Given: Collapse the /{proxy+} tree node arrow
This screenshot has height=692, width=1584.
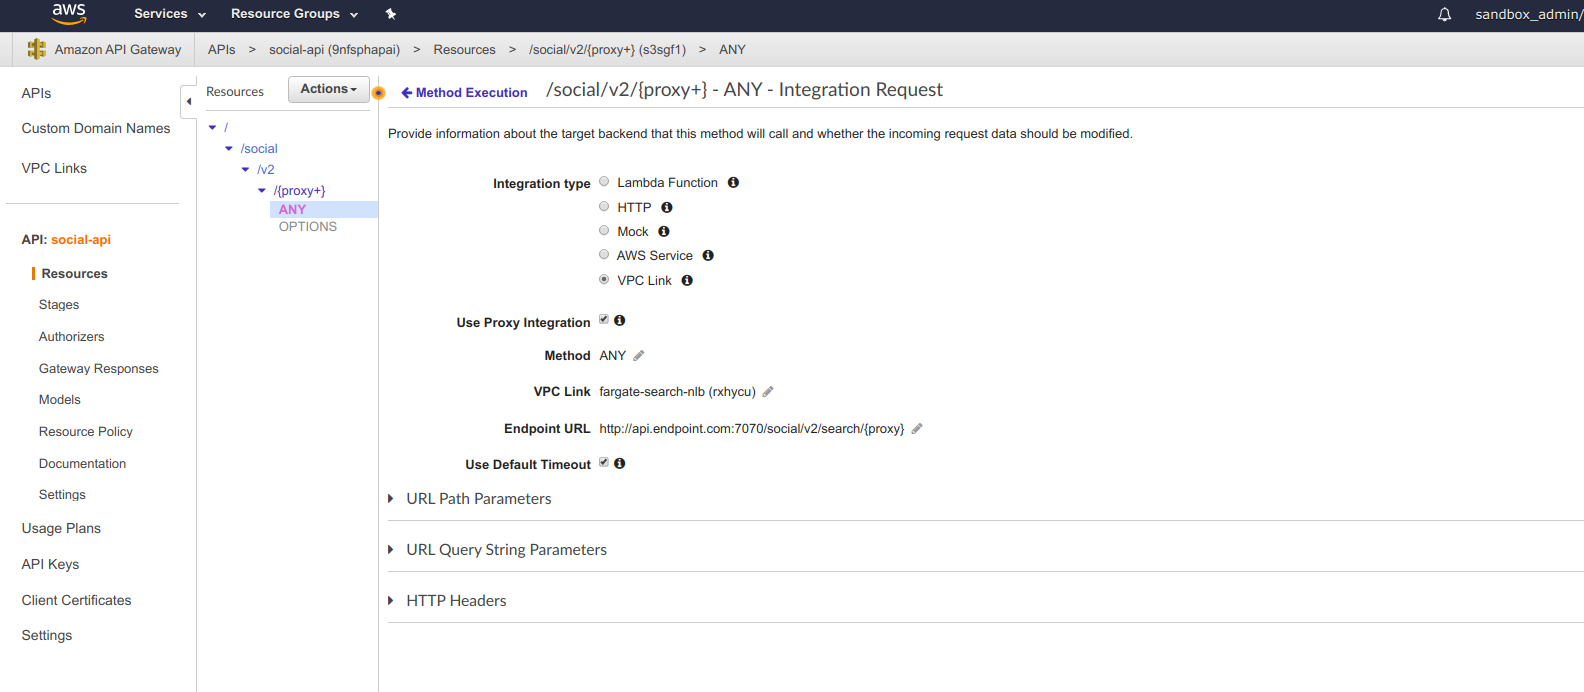Looking at the screenshot, I should 262,191.
